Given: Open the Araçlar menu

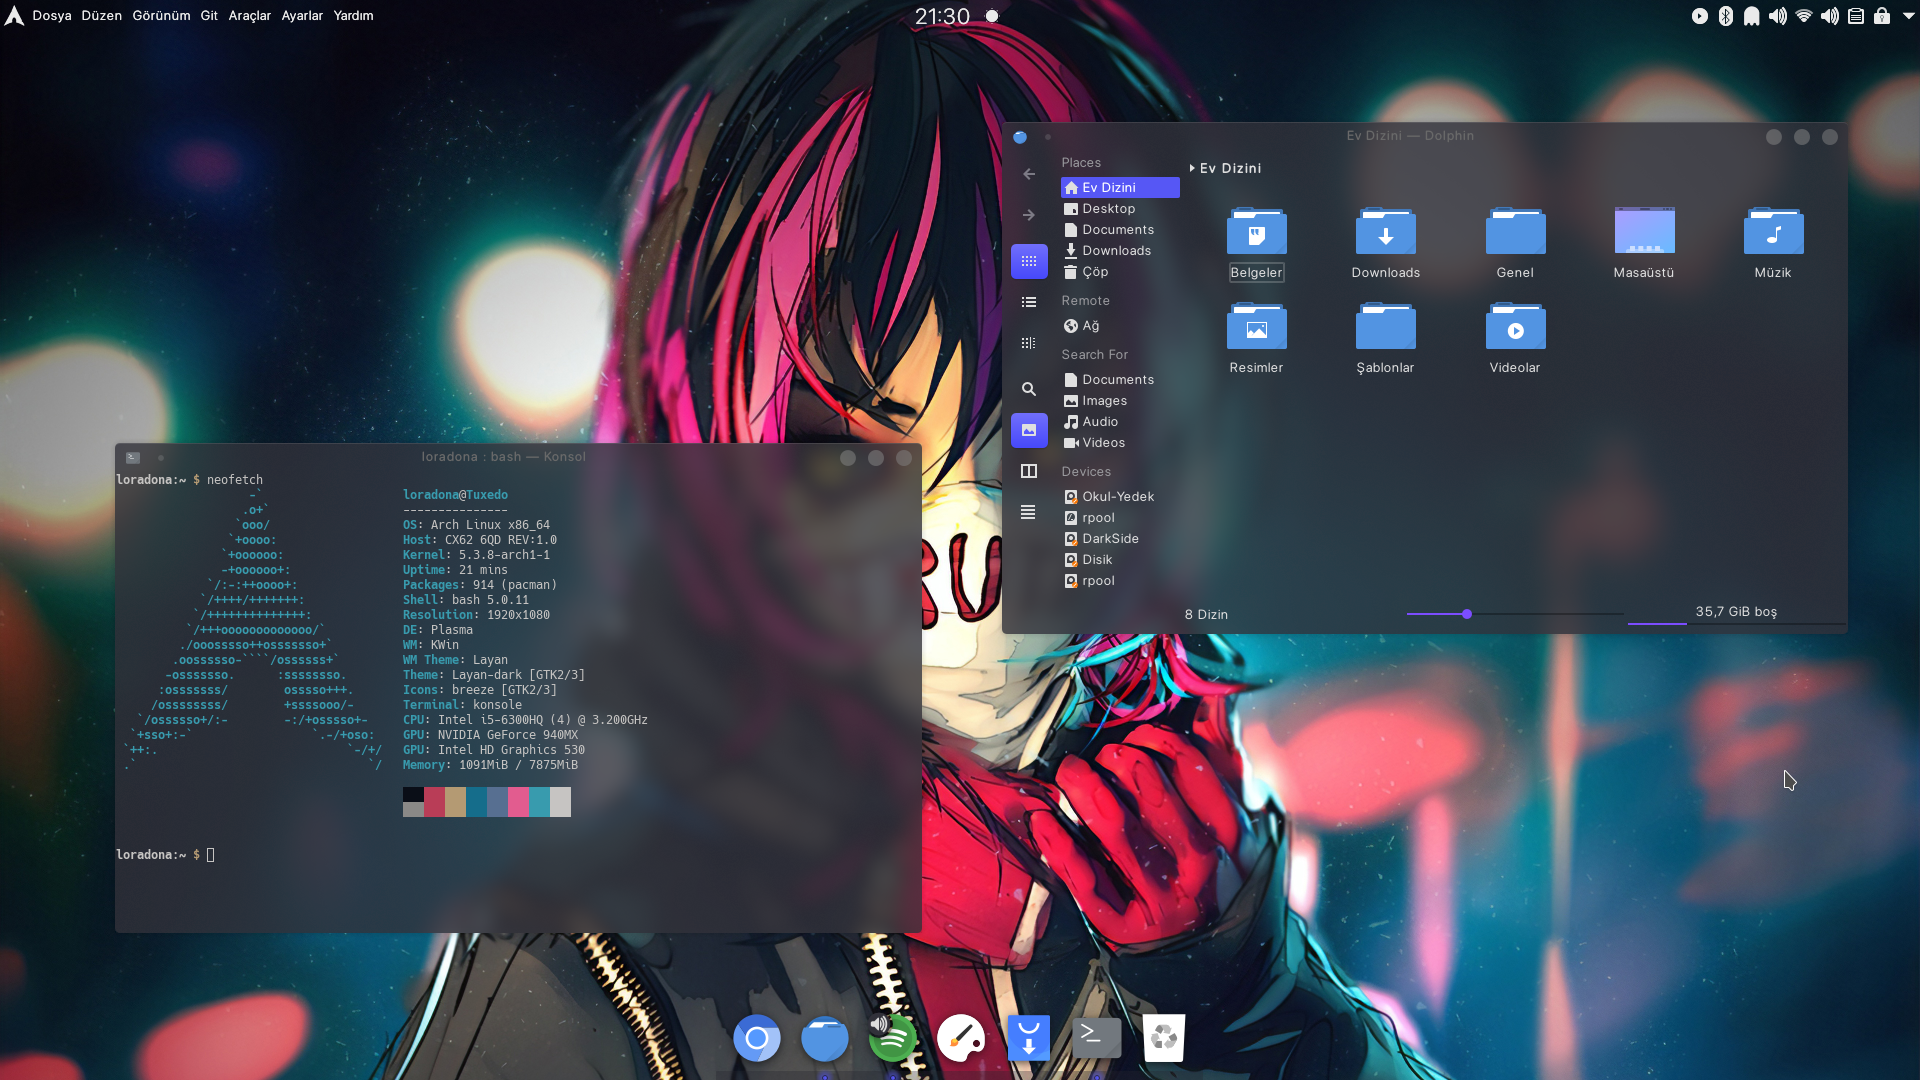Looking at the screenshot, I should (x=249, y=15).
